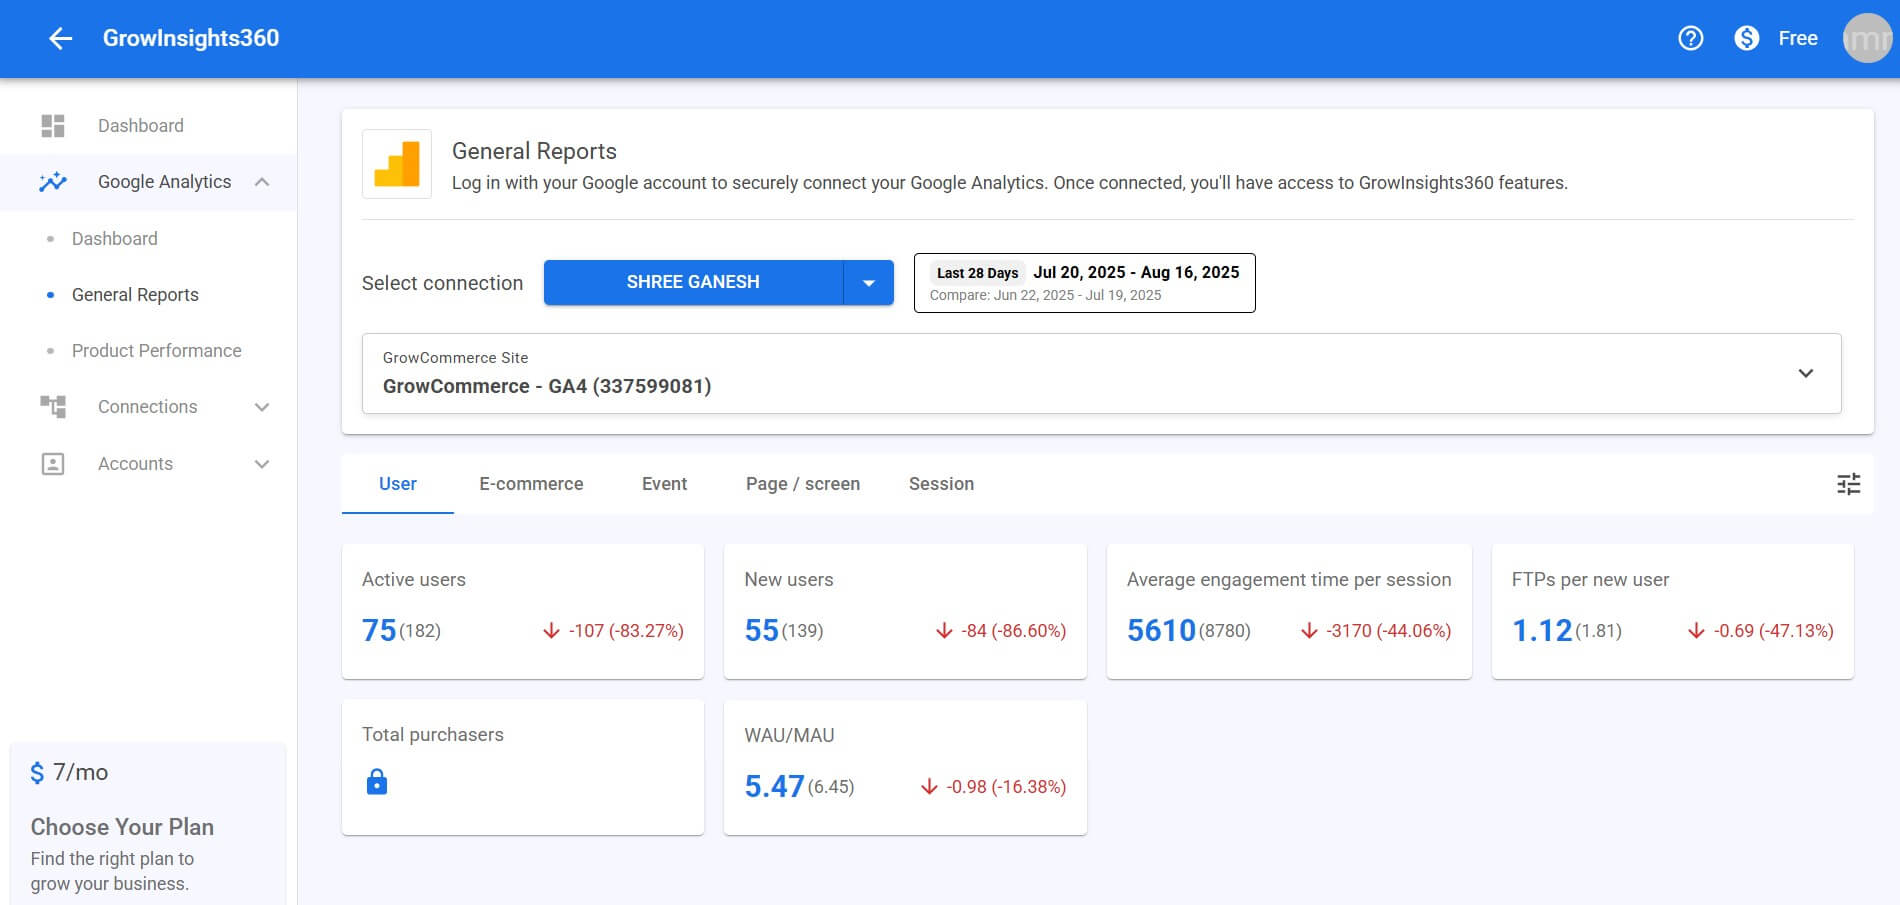This screenshot has height=905, width=1900.
Task: Click the dollar icon beside 7/mo
Action: coord(37,773)
